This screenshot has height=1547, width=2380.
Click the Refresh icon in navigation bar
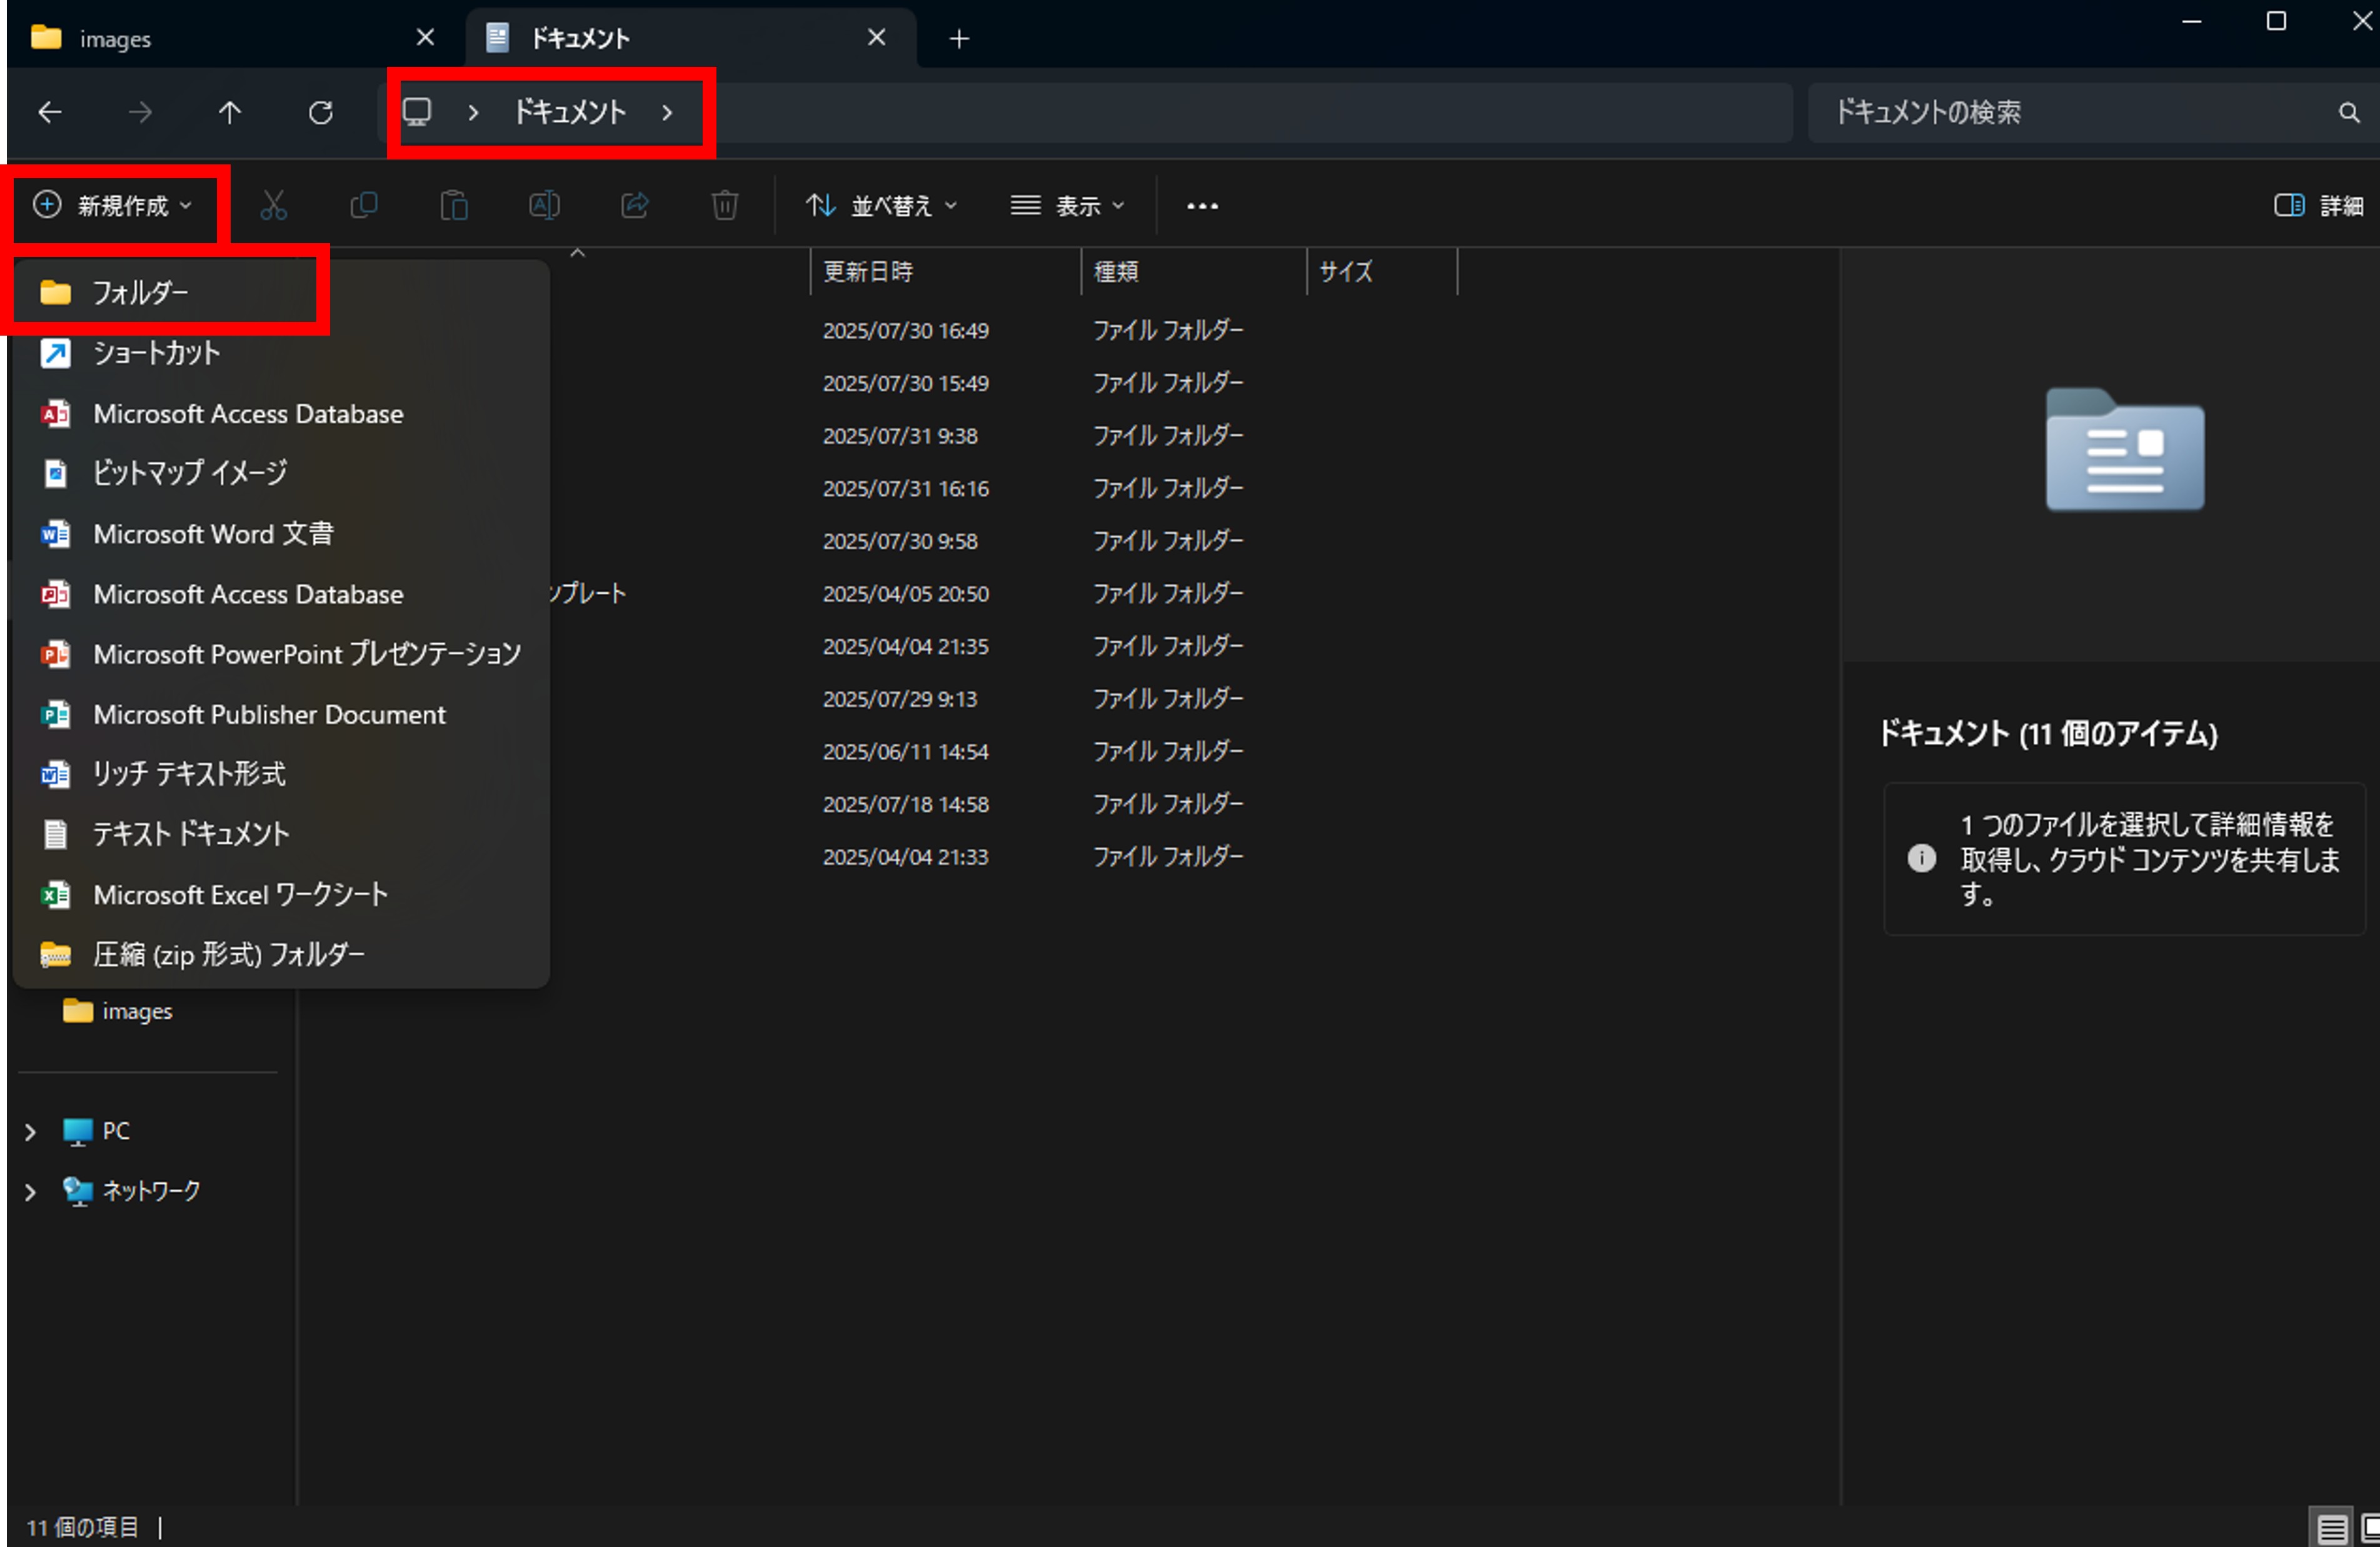(x=320, y=112)
